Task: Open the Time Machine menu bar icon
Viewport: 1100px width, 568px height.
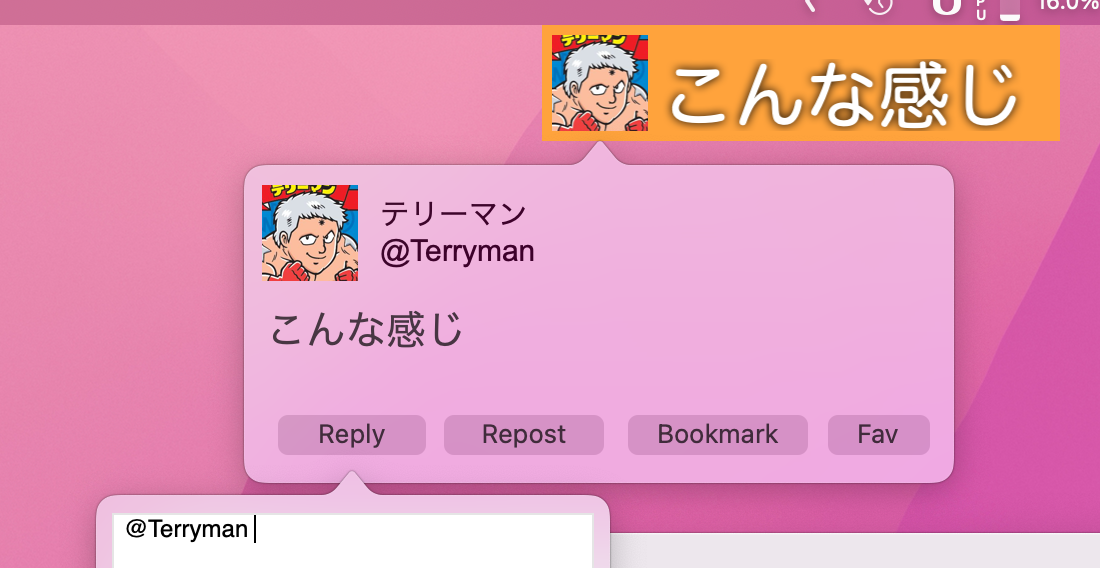Action: [x=879, y=6]
